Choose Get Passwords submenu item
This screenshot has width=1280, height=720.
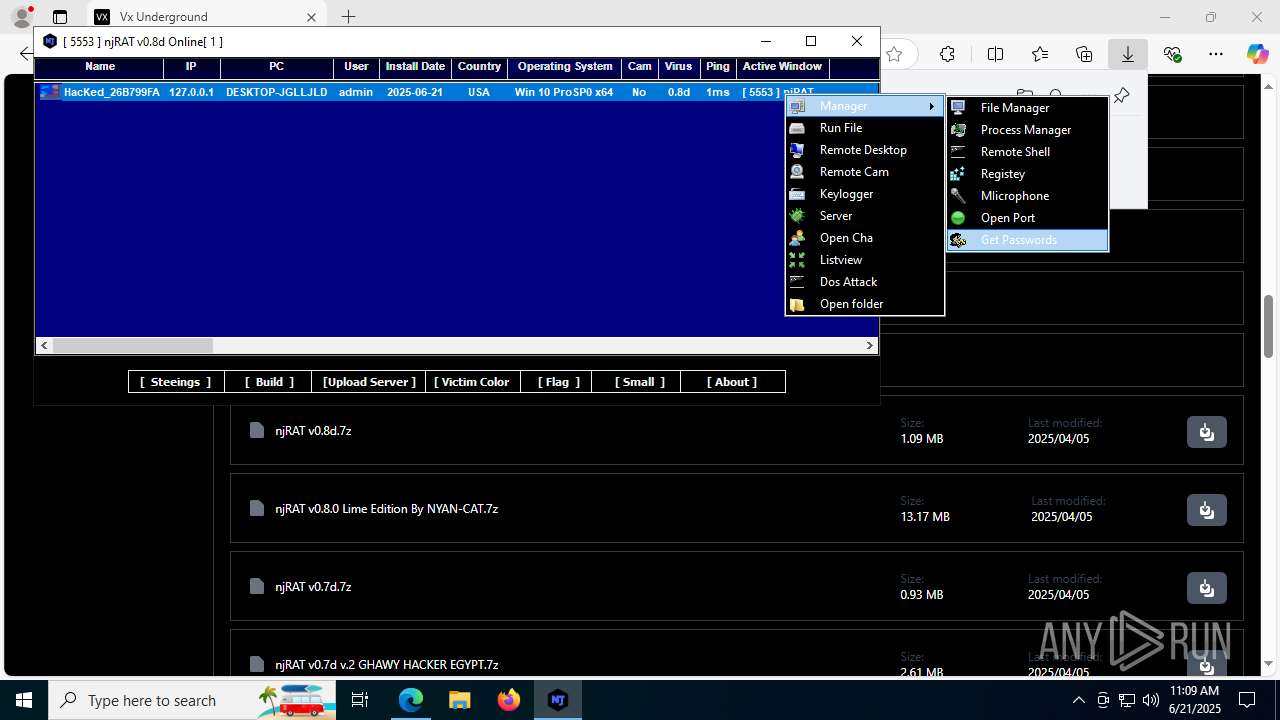[x=1027, y=240]
